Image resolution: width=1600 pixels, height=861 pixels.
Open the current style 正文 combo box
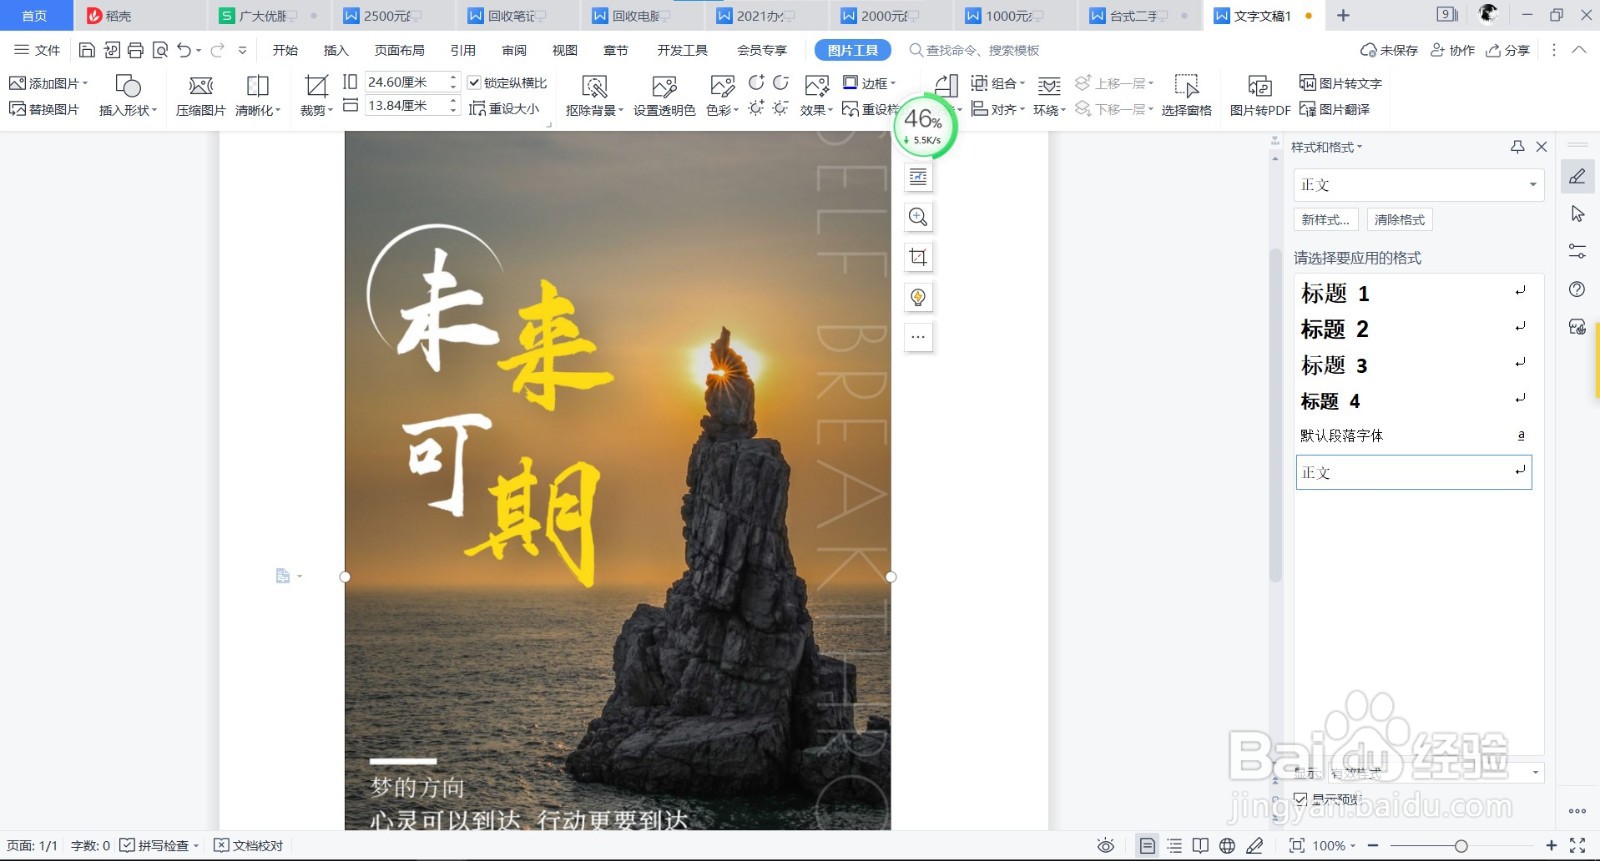click(1419, 185)
